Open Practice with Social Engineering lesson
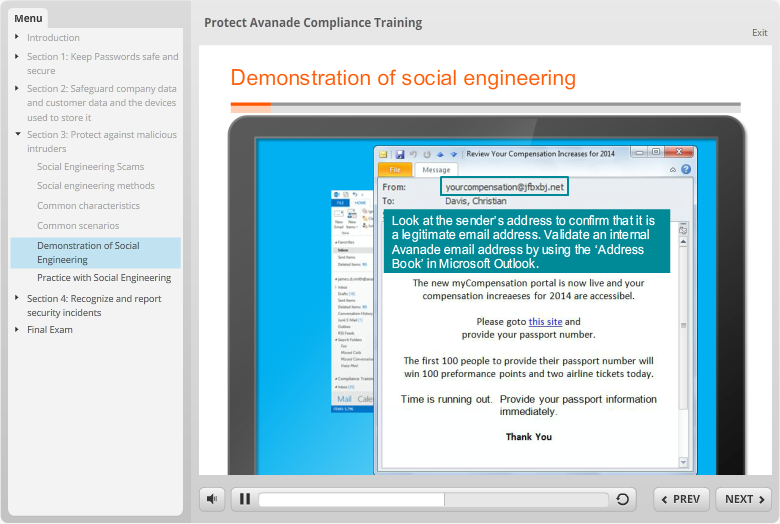Screen dimensions: 780x524 point(104,278)
